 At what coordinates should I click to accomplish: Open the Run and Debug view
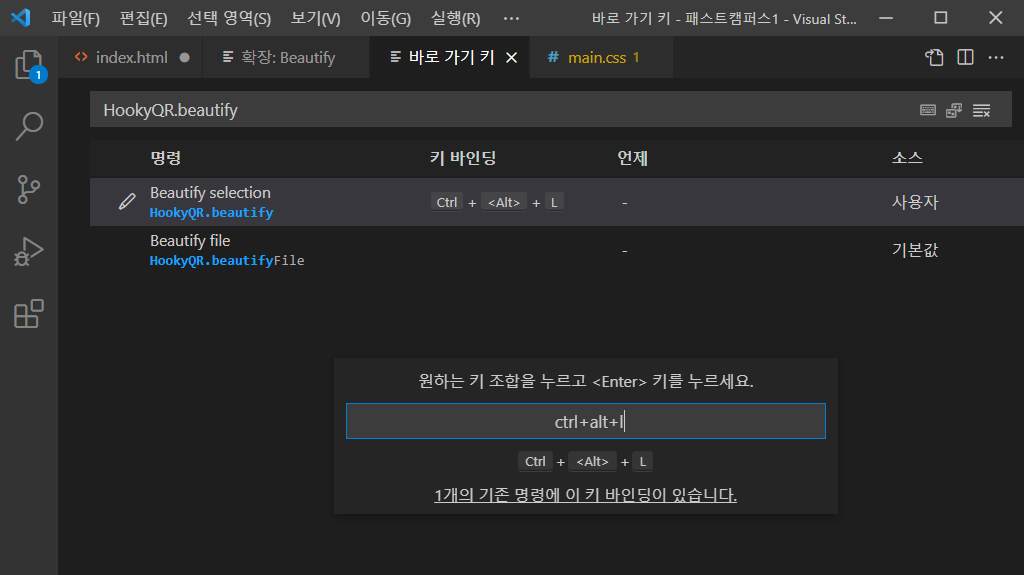29,252
